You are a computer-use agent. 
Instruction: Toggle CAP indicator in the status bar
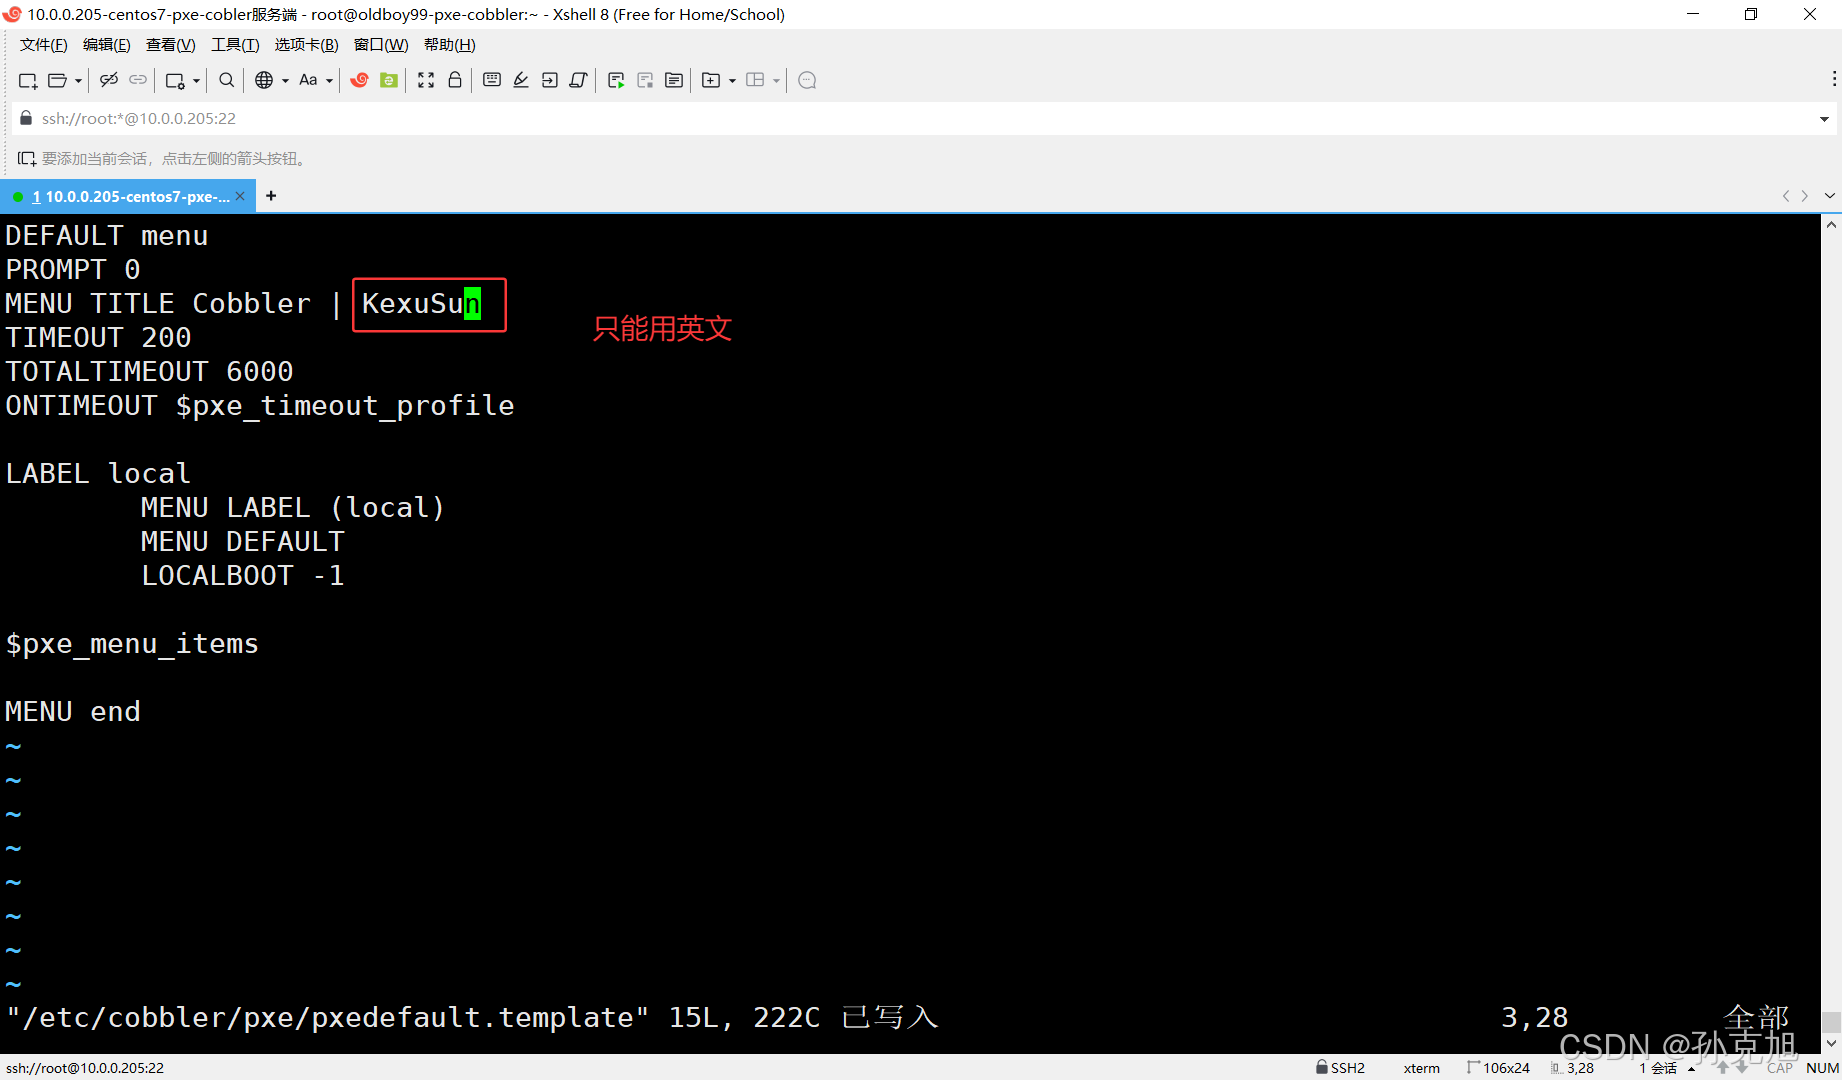point(1780,1067)
